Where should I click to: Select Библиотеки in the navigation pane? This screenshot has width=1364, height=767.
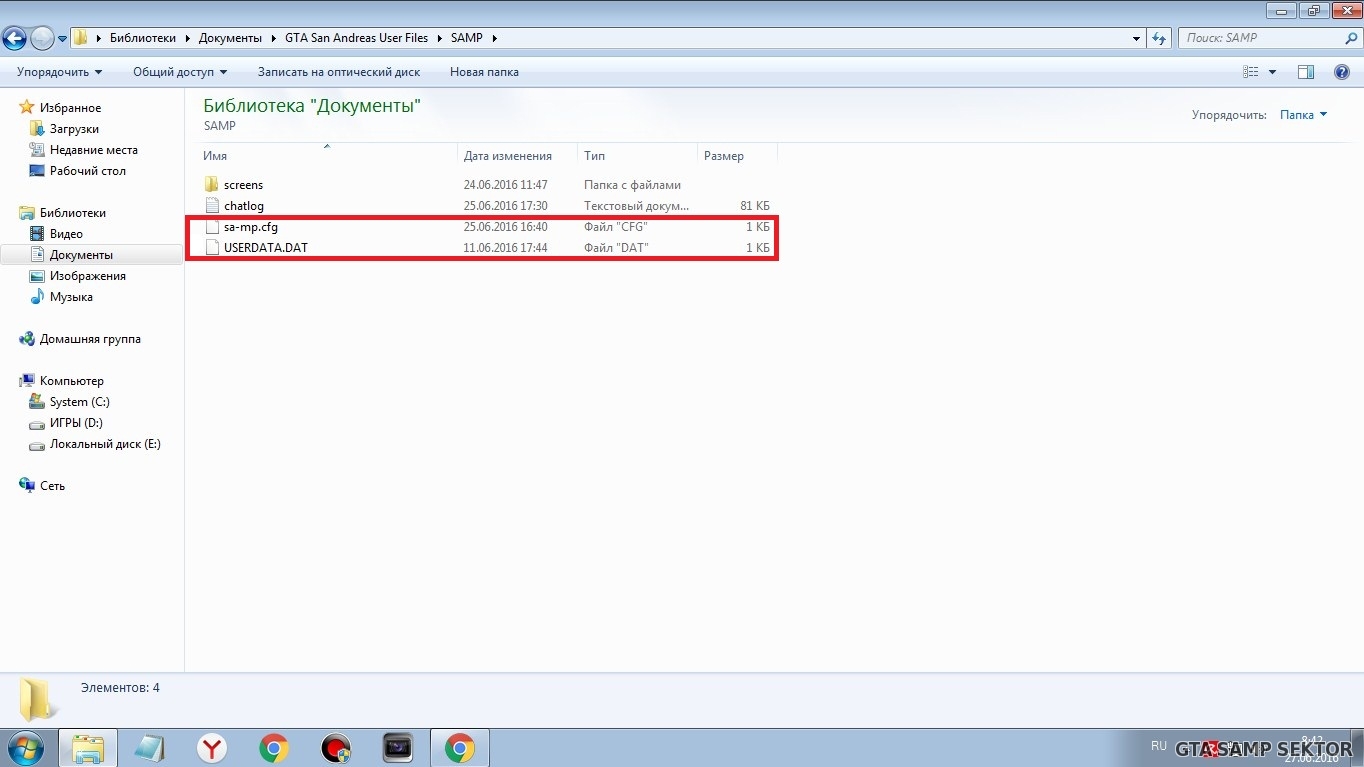(x=72, y=213)
